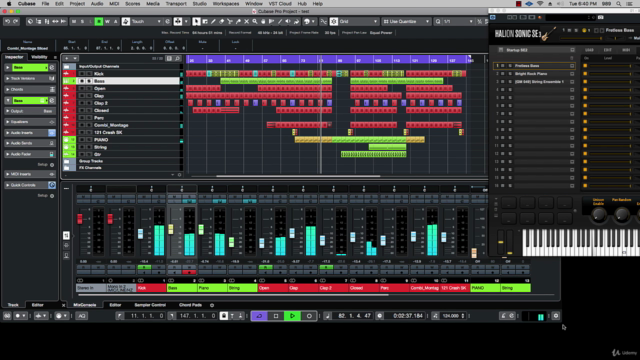Select the Split scissors tool
This screenshot has height=360, width=640.
[230, 21]
